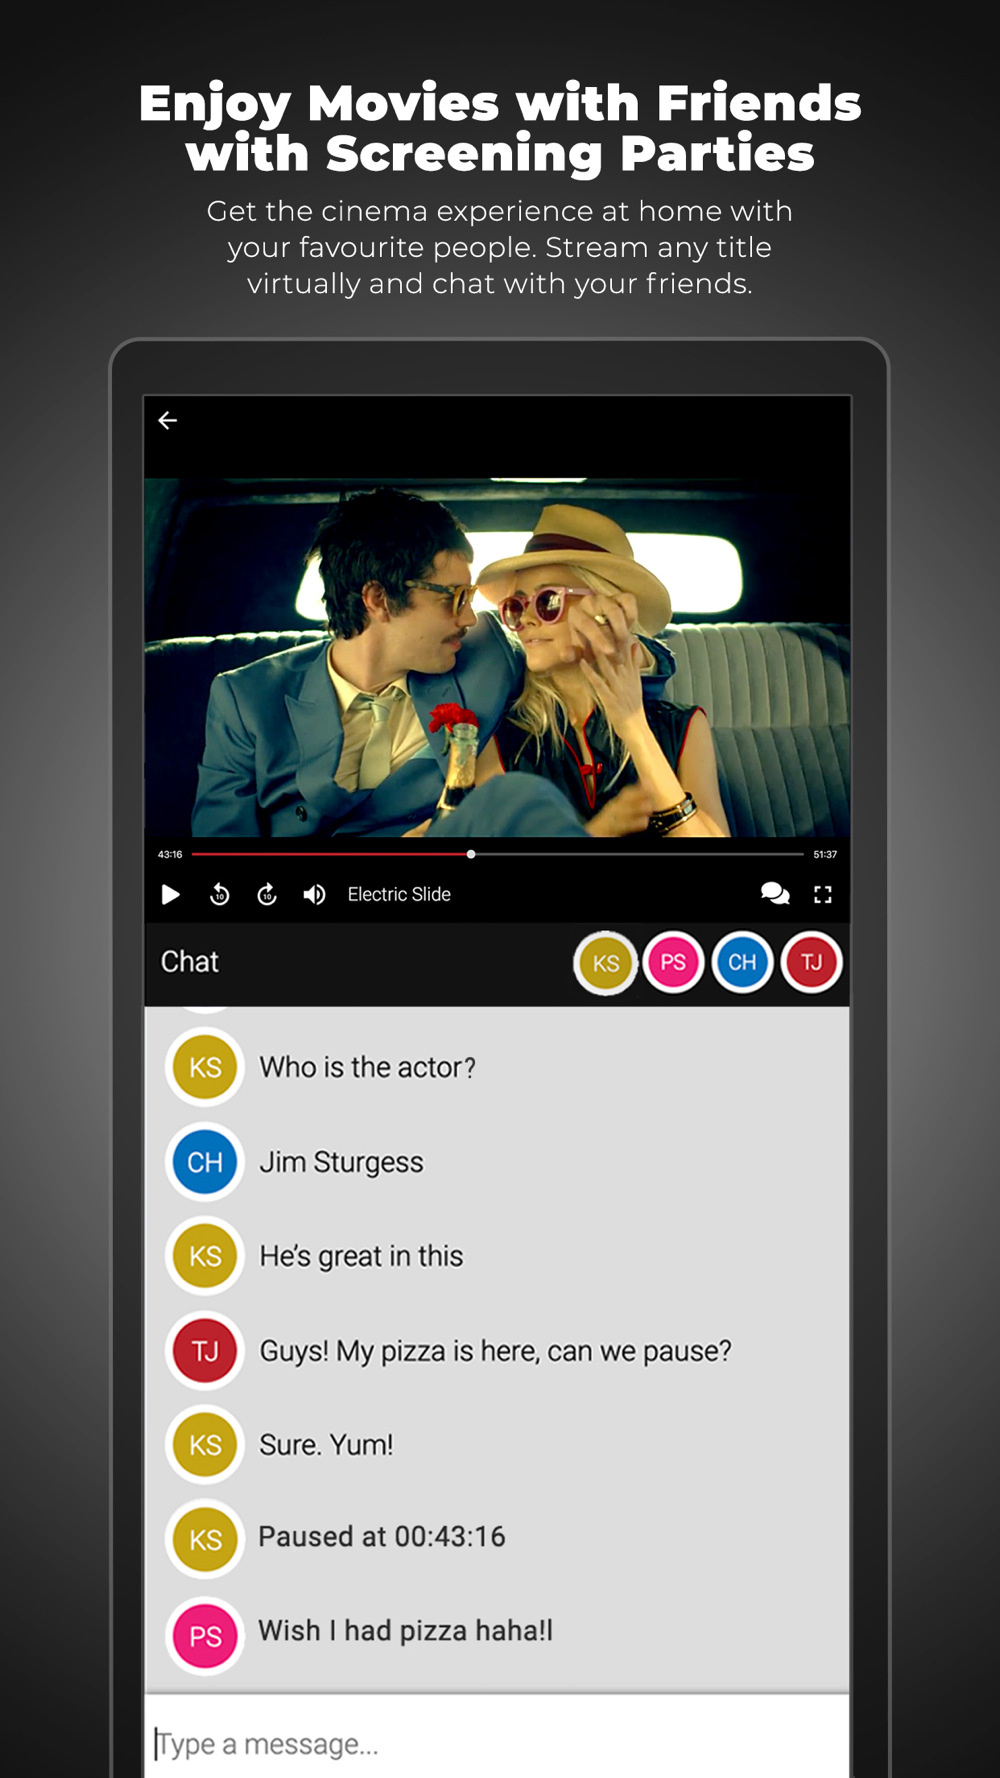Click the "He's great in this" message
This screenshot has height=1778, width=1000.
coord(361,1256)
